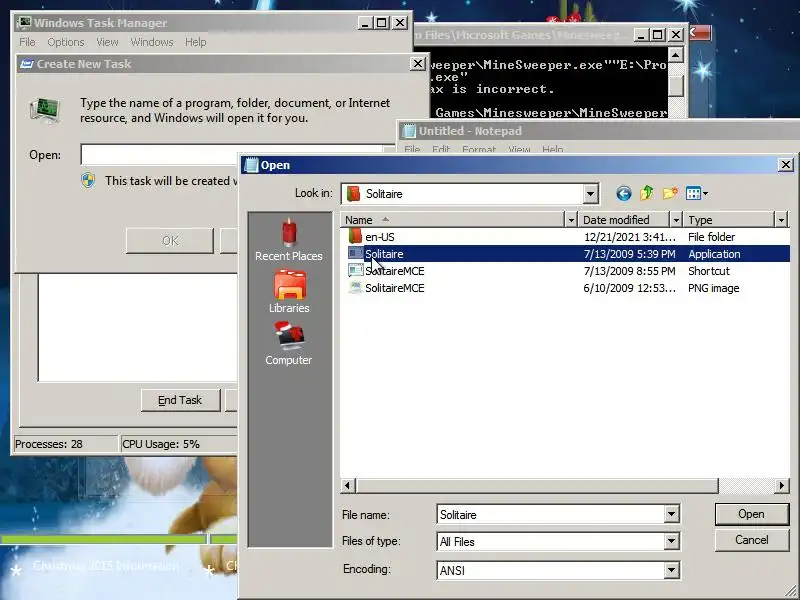Expand the Files of type dropdown

click(x=671, y=541)
